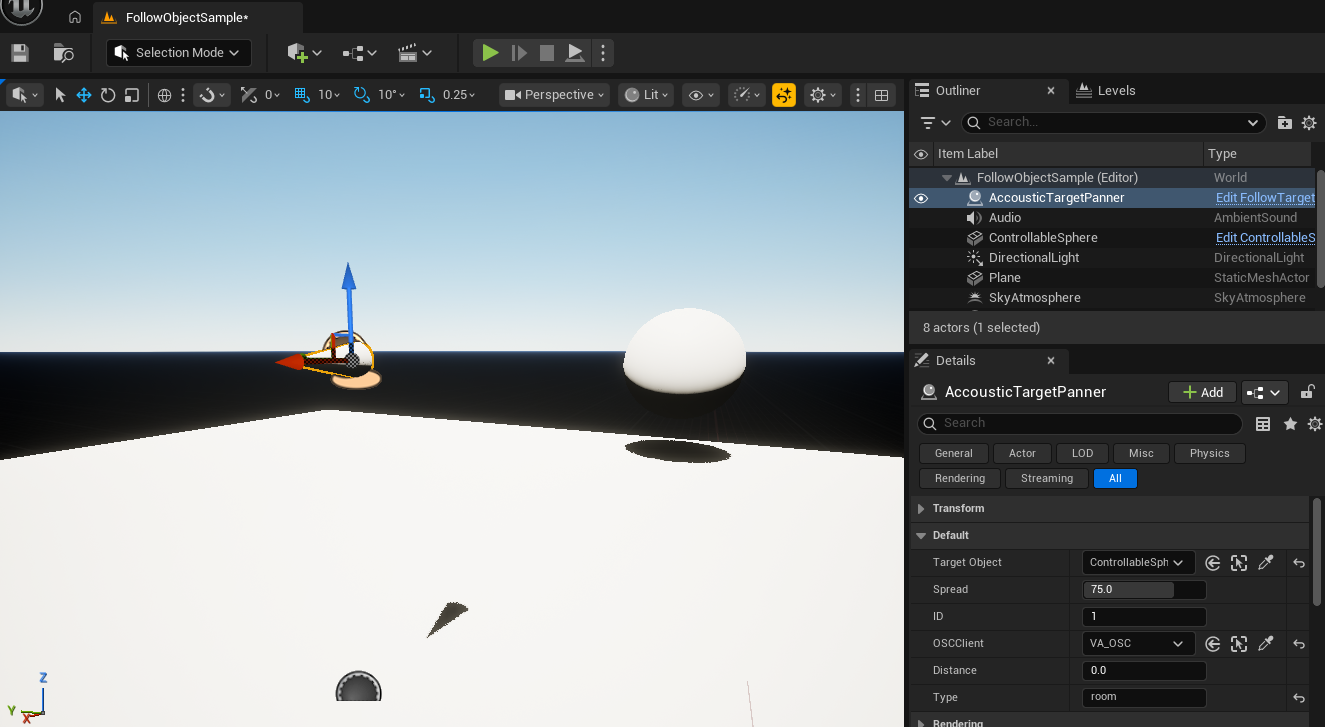The width and height of the screenshot is (1325, 727).
Task: Start Play in editor
Action: (x=490, y=53)
